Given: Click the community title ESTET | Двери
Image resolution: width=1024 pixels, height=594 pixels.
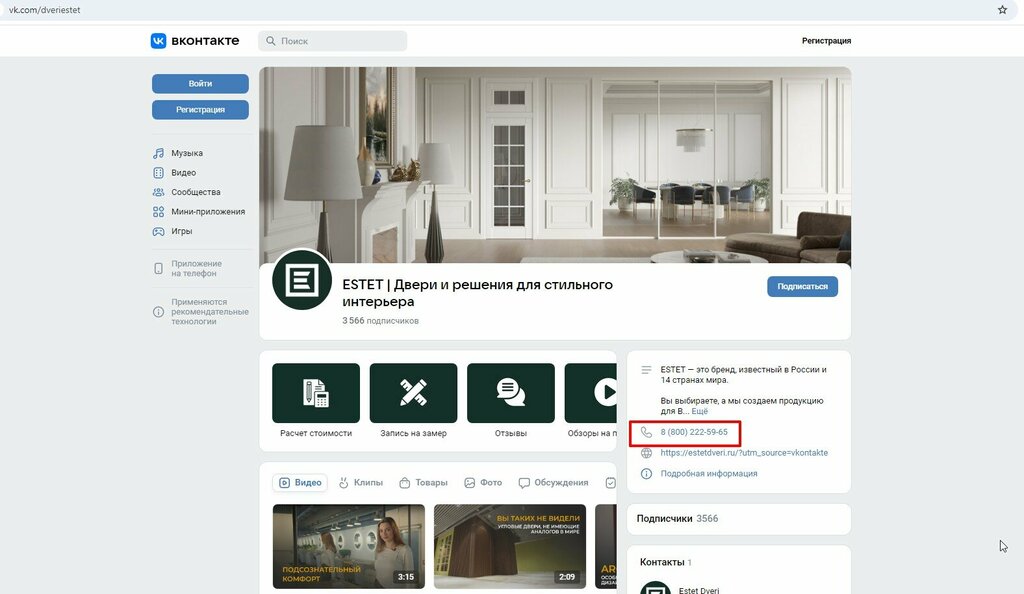Looking at the screenshot, I should pyautogui.click(x=477, y=292).
